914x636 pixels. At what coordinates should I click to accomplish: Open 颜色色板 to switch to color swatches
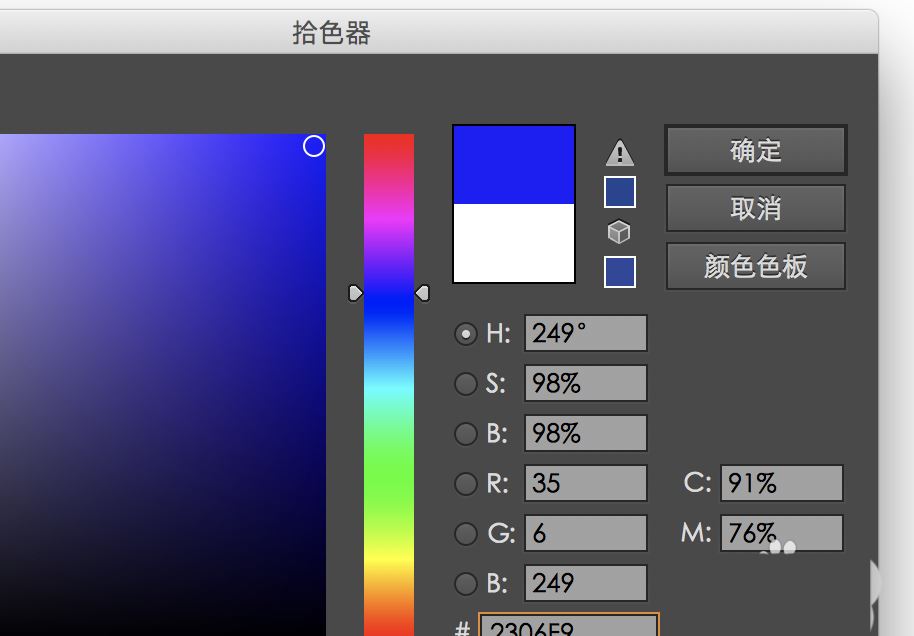755,266
